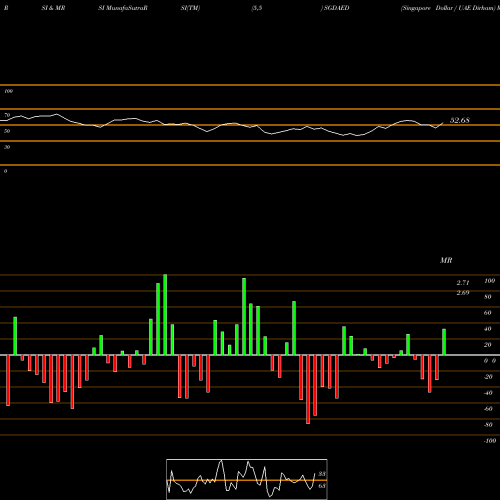This screenshot has width=500, height=500.
Task: Click the MR axis label -20
Action: pyautogui.click(x=488, y=377)
